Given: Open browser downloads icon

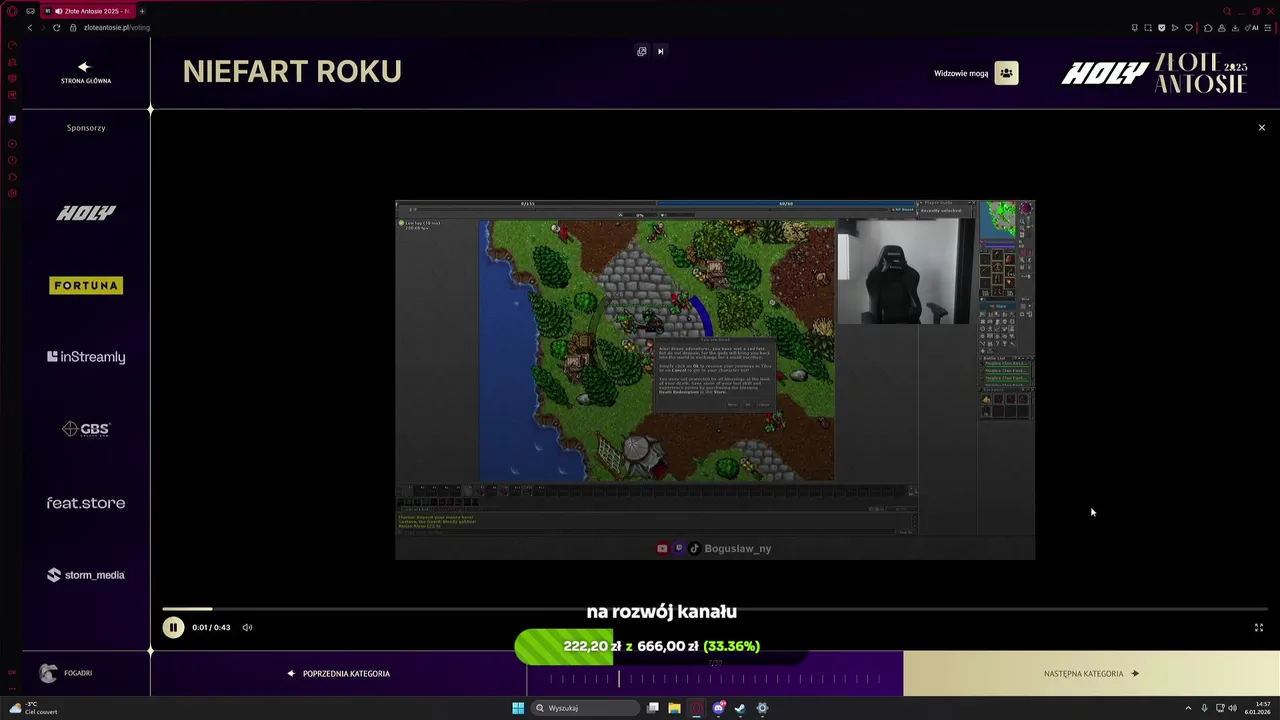Looking at the screenshot, I should pyautogui.click(x=1235, y=27).
